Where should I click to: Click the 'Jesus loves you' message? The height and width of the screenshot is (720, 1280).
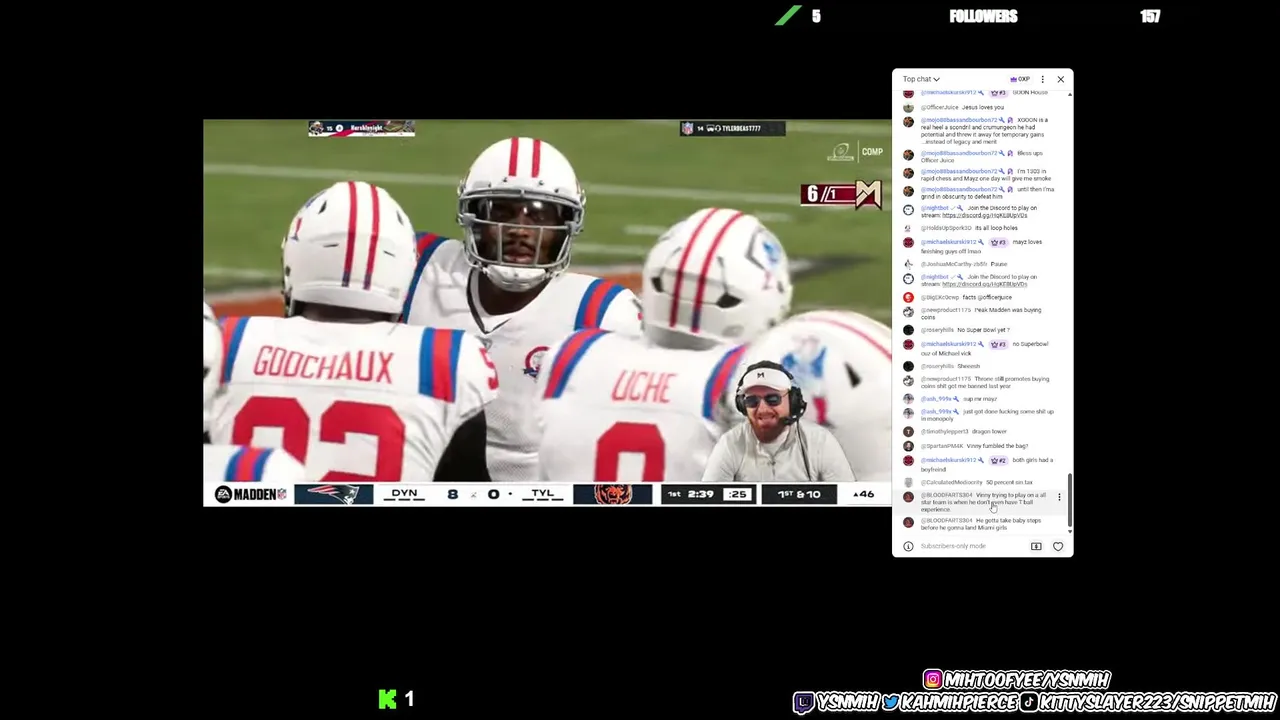(983, 107)
